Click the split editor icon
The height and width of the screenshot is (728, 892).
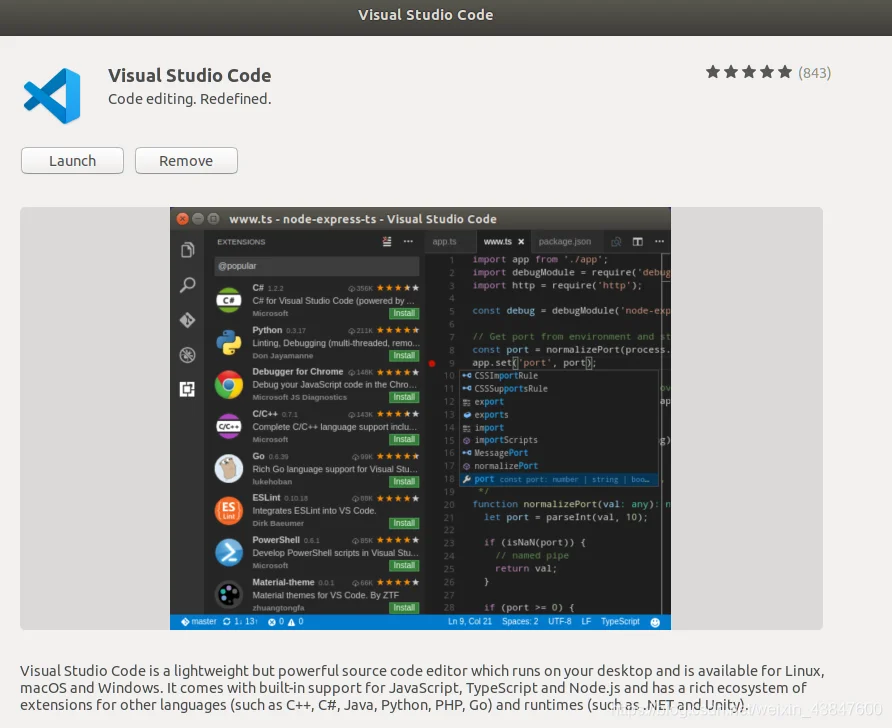click(637, 242)
